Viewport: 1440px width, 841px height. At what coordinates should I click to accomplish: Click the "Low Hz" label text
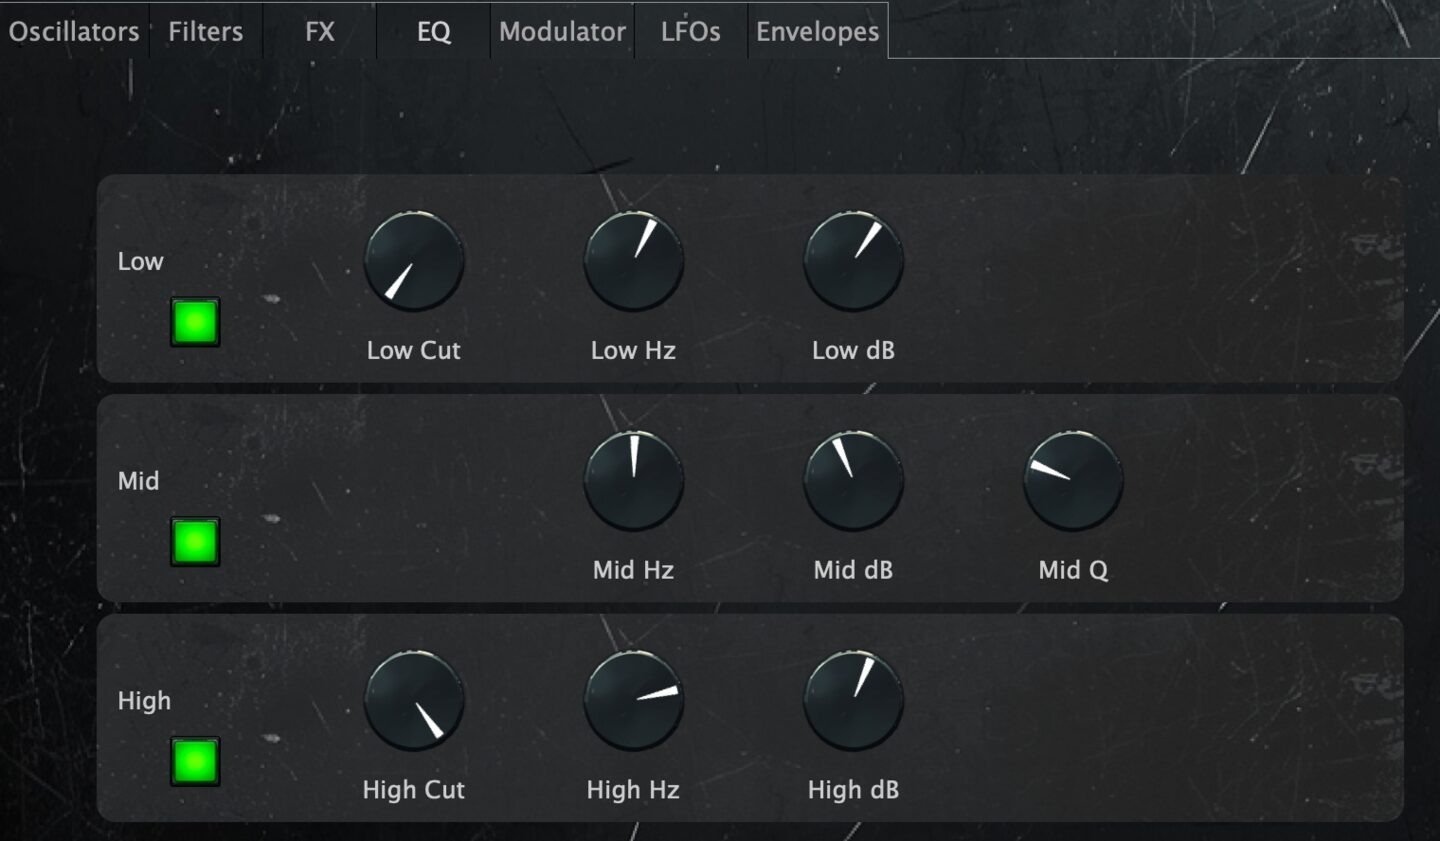[633, 350]
